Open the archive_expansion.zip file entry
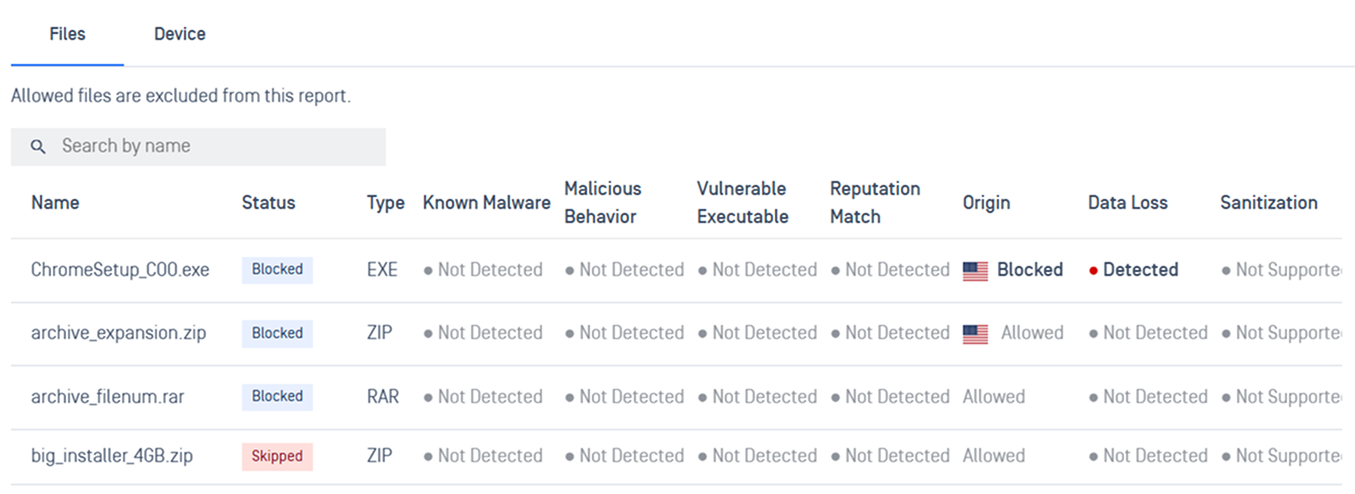Image resolution: width=1355 pixels, height=494 pixels. (x=118, y=333)
